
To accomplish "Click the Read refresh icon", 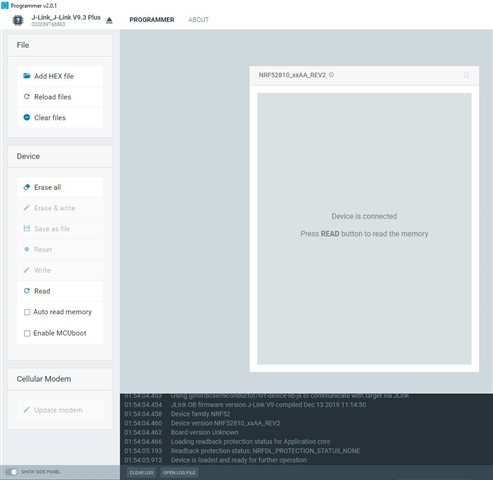I will pyautogui.click(x=27, y=291).
